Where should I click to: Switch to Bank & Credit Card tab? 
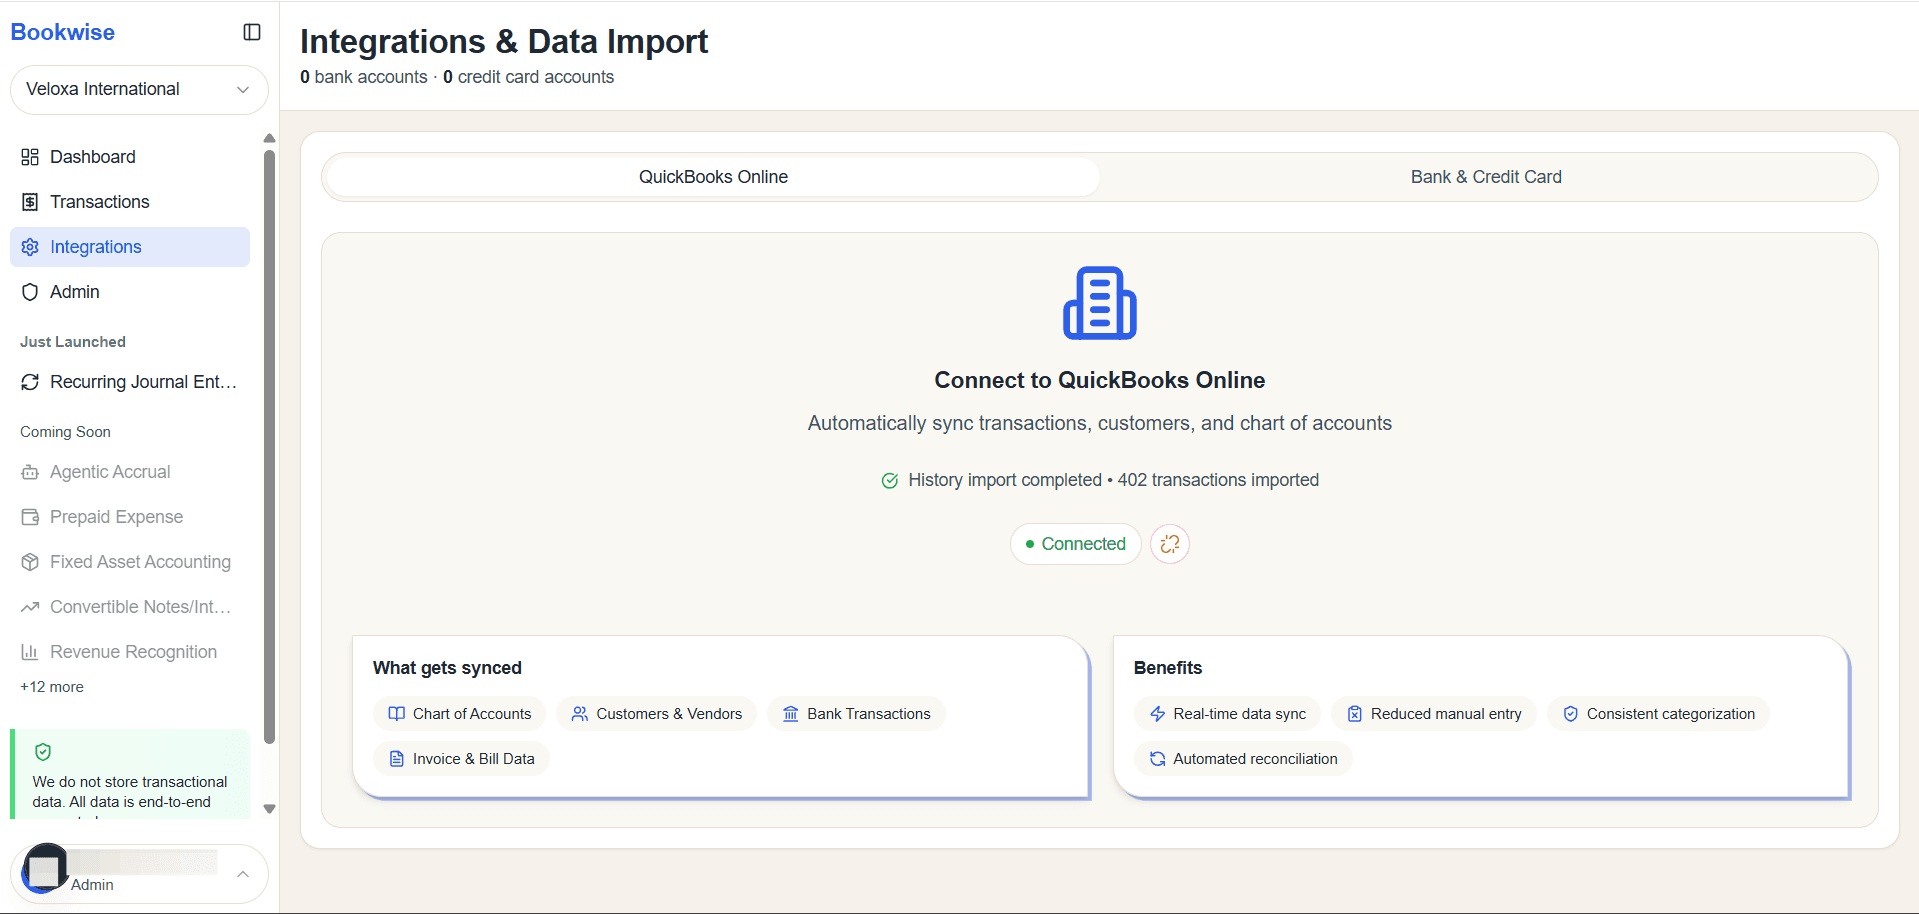click(x=1486, y=177)
